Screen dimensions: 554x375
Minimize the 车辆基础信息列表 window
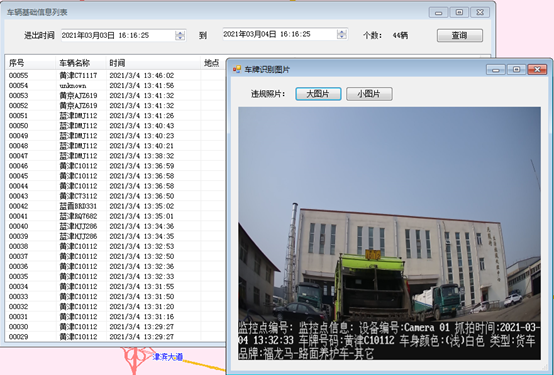coord(438,12)
